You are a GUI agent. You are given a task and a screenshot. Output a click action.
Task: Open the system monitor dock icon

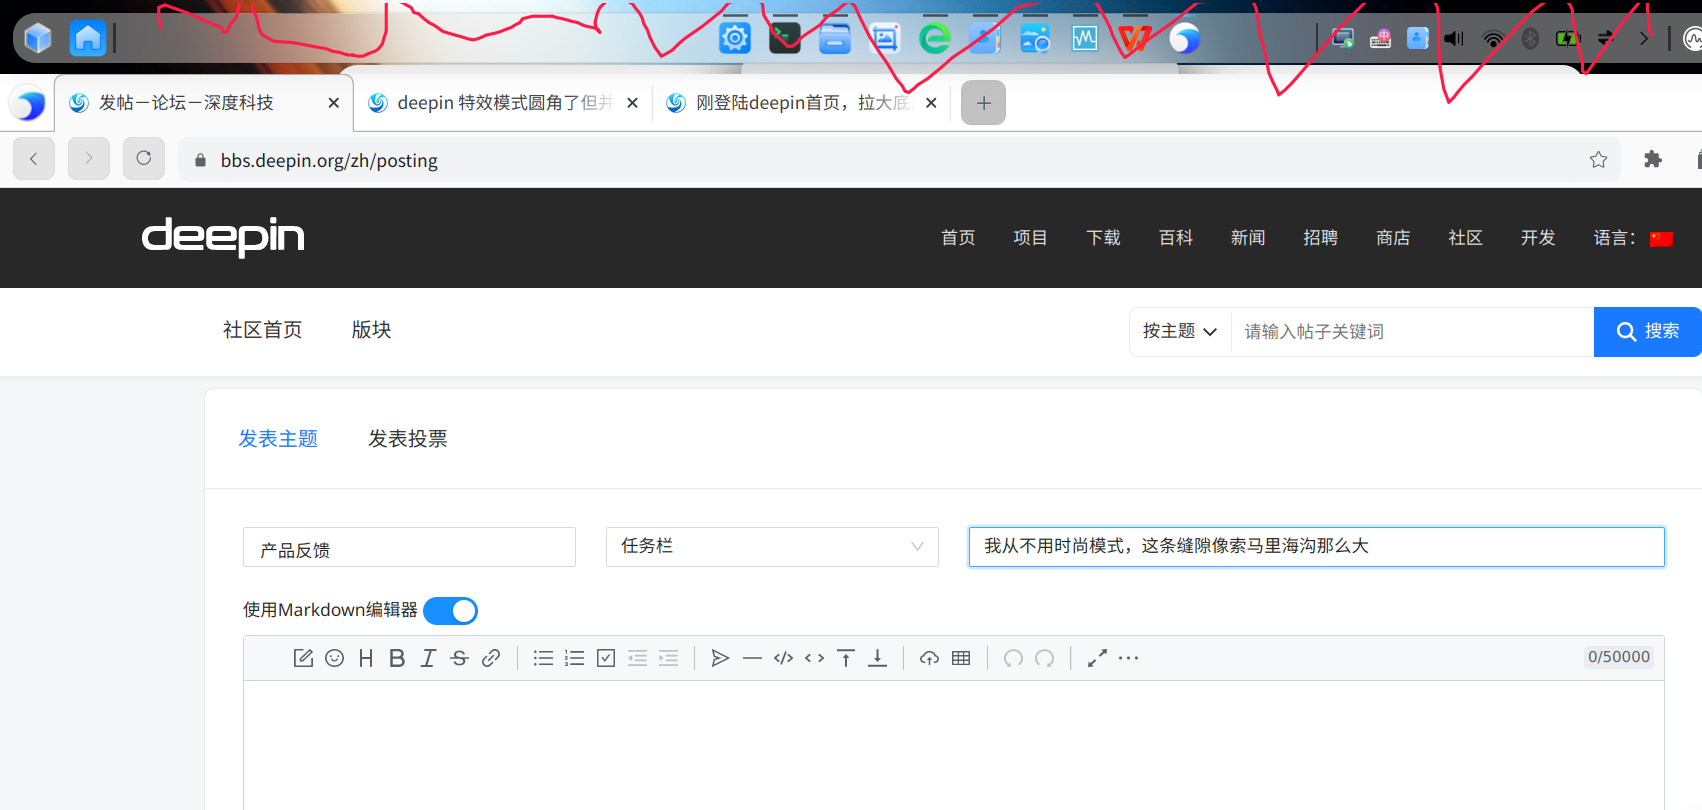point(1085,38)
